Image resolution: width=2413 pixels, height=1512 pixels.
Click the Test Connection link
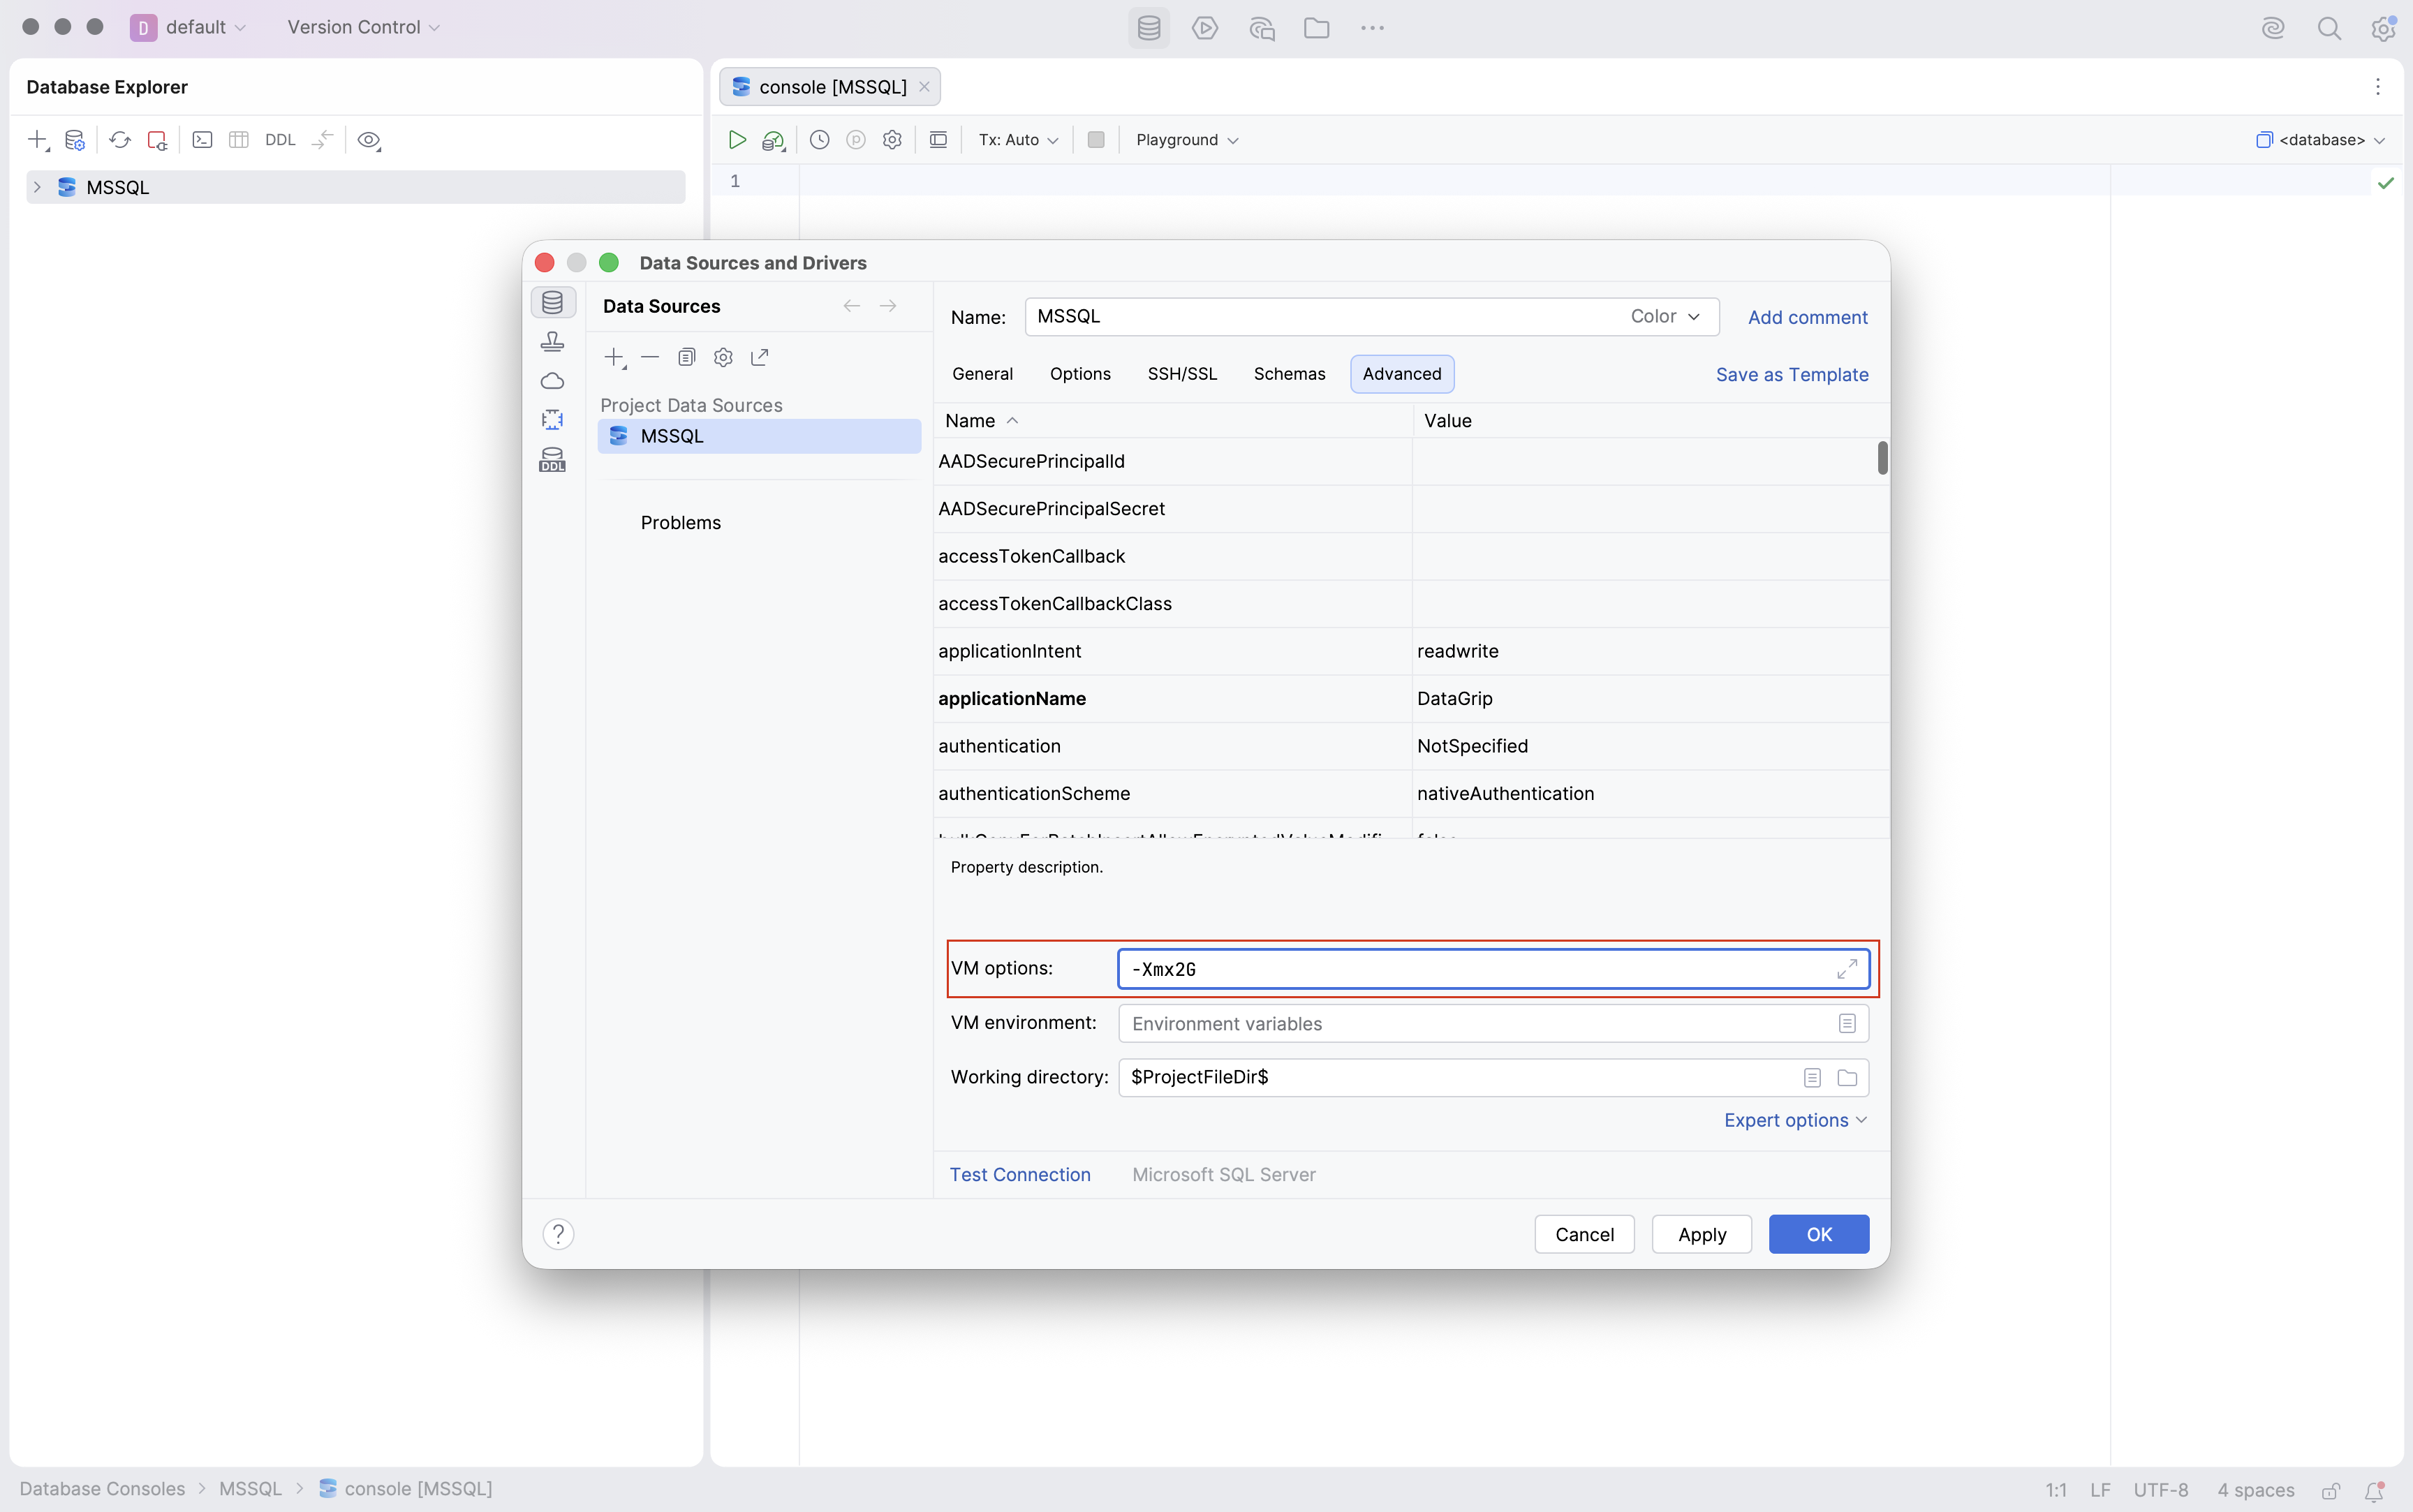(1020, 1175)
